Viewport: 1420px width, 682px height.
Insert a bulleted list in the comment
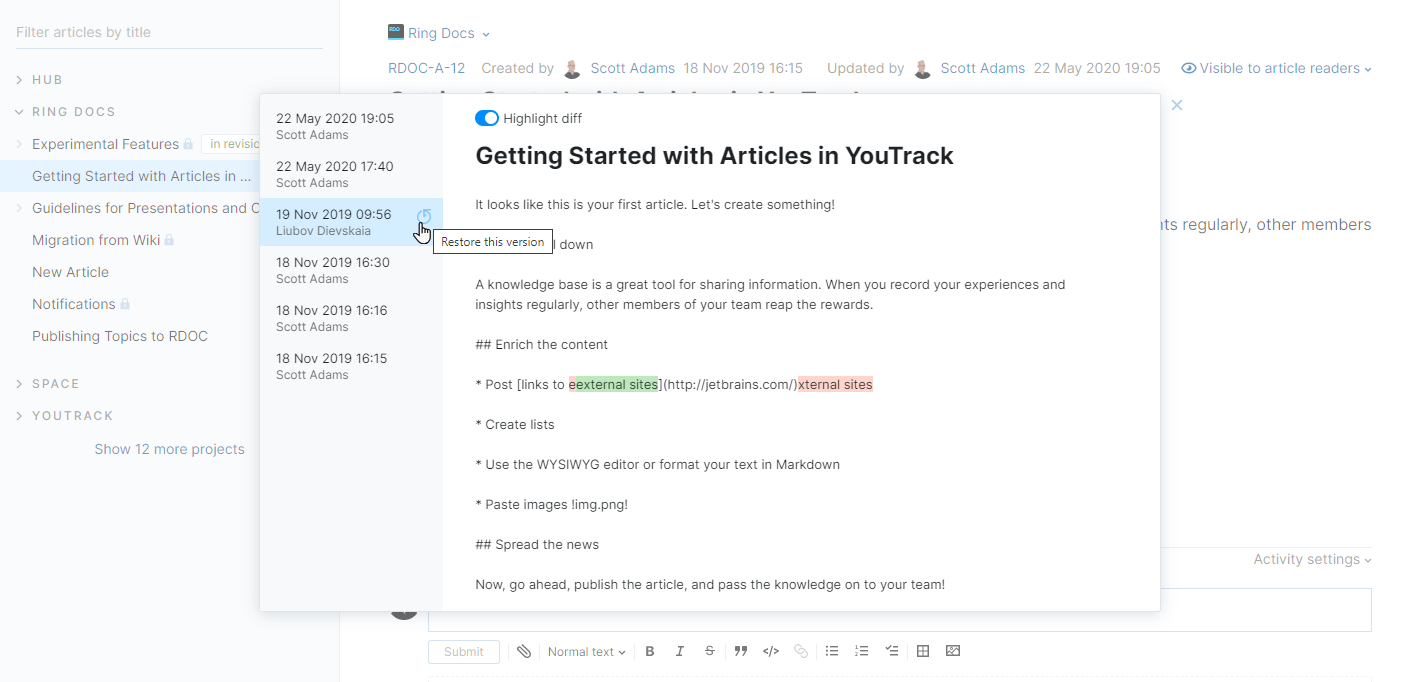(832, 651)
